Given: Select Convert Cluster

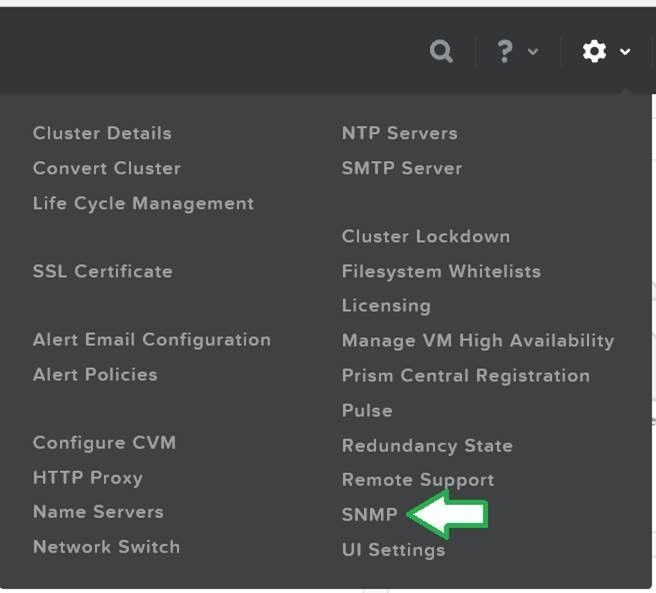Looking at the screenshot, I should click(107, 168).
